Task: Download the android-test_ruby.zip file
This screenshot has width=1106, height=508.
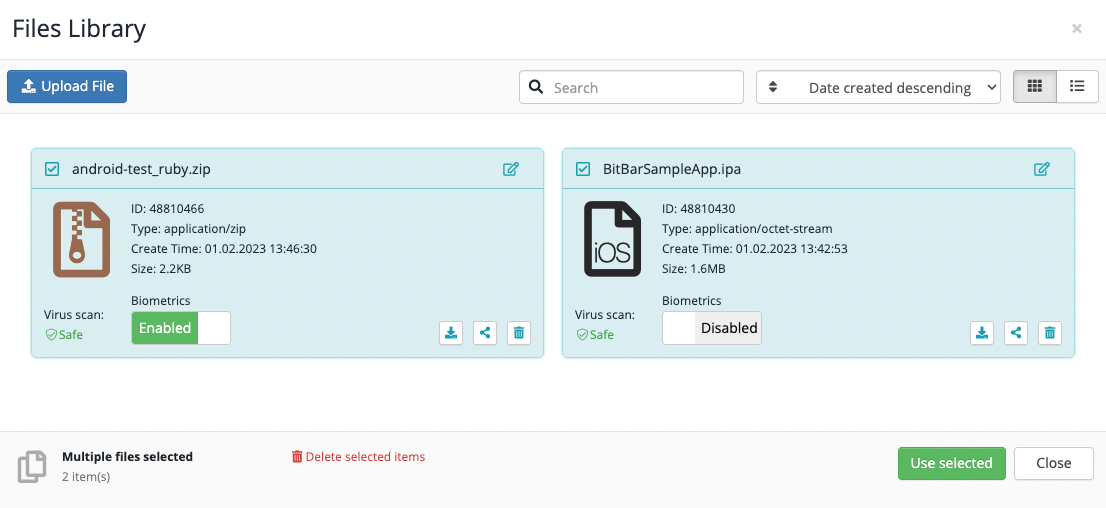Action: coord(451,333)
